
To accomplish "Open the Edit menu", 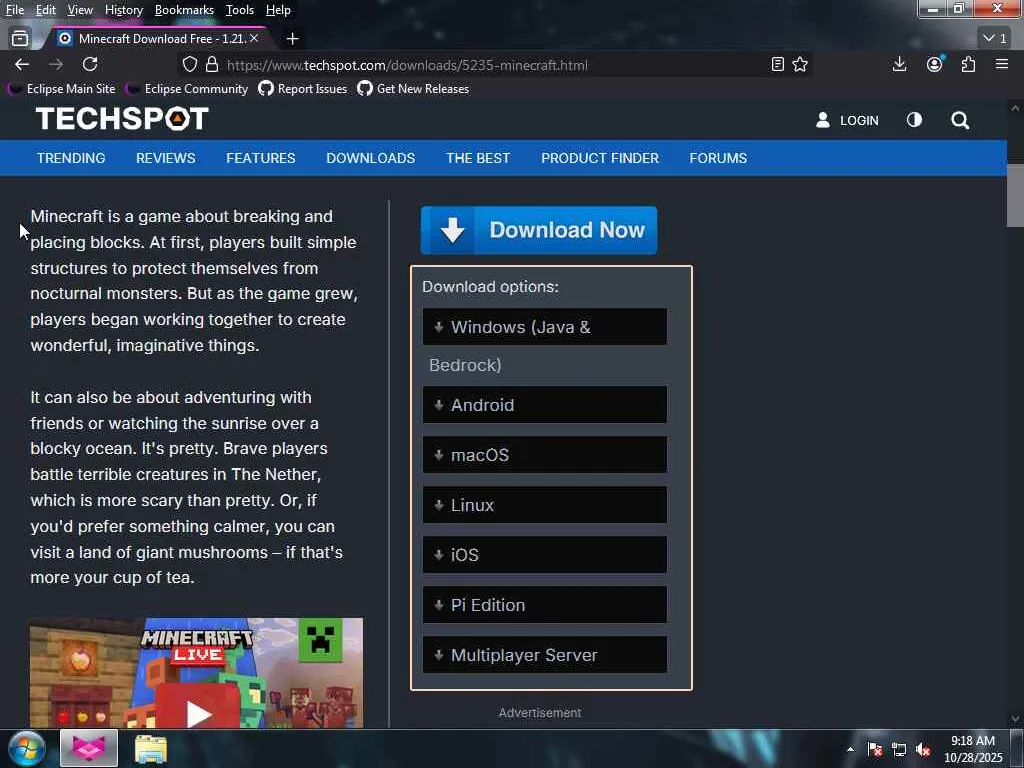I will [x=45, y=10].
